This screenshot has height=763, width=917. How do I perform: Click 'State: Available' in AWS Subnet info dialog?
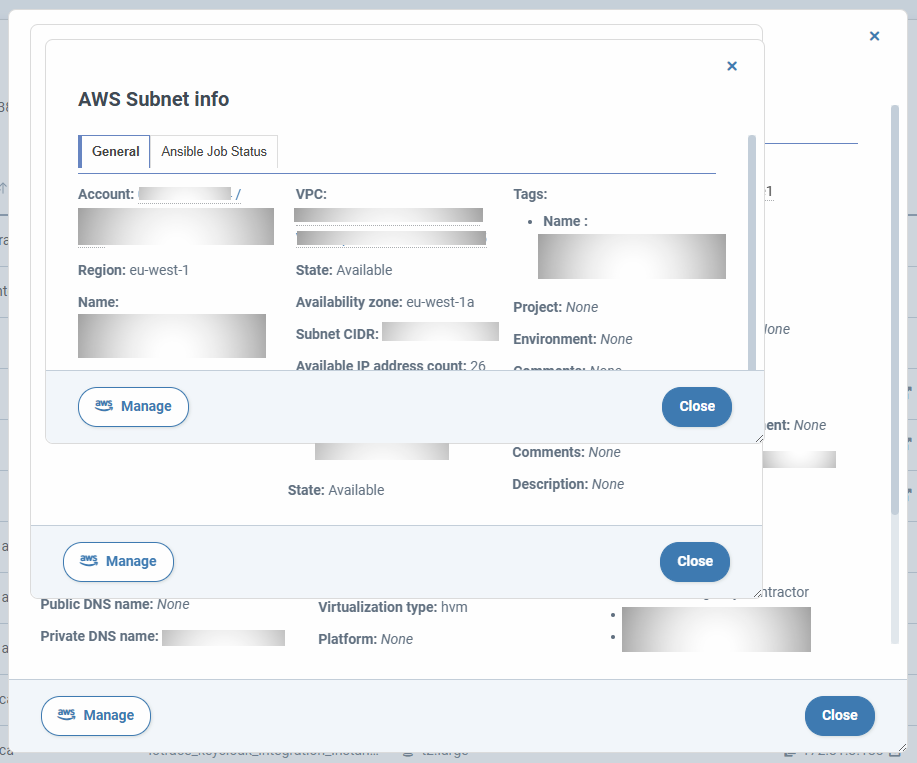(x=344, y=270)
